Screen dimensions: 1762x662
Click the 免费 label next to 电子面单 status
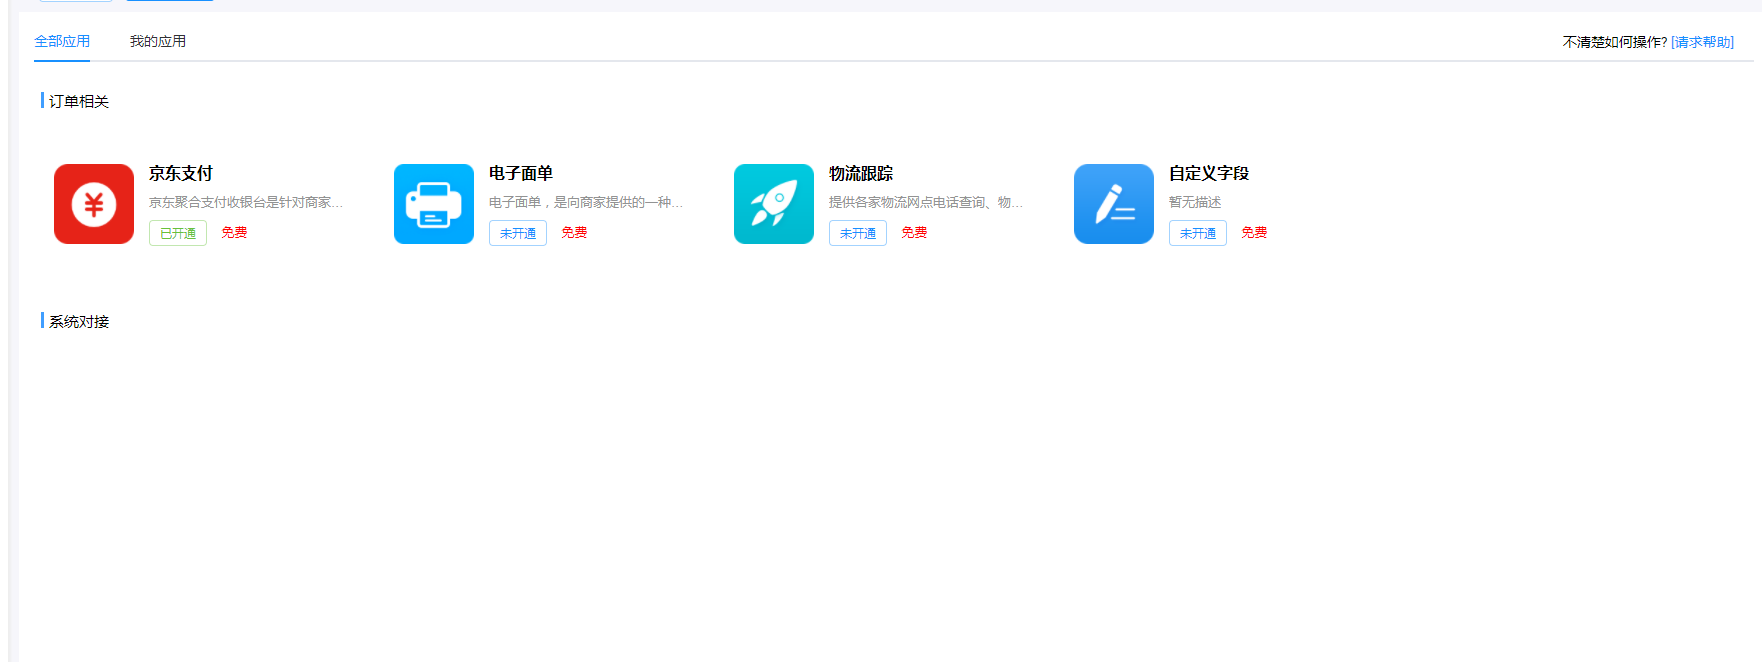click(574, 232)
